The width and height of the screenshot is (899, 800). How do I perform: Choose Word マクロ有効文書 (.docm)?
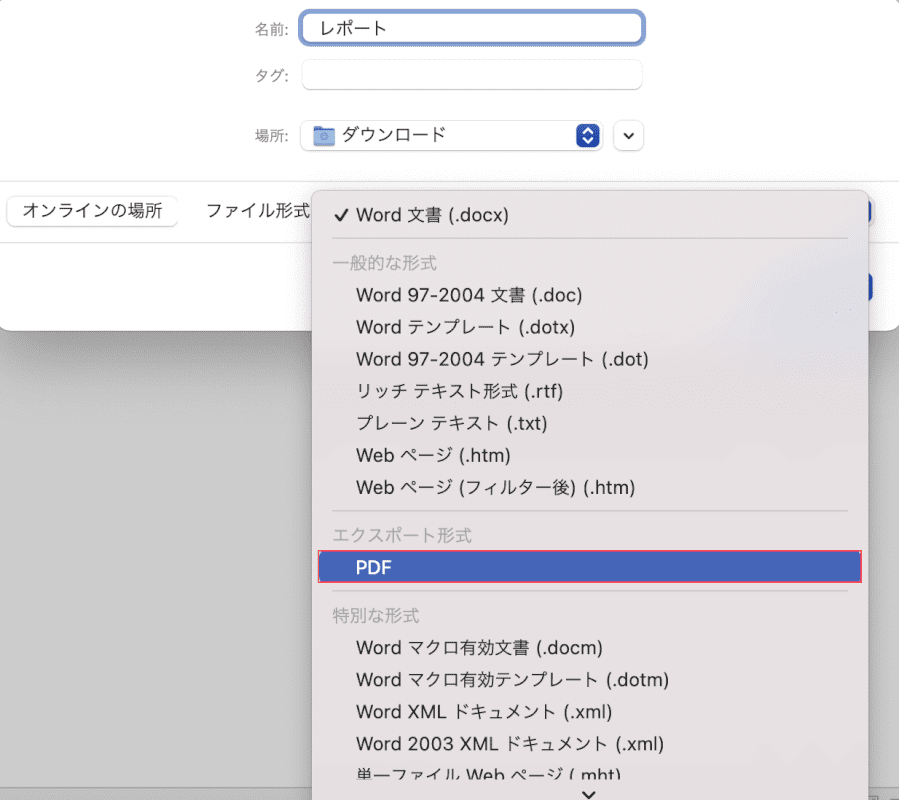pos(589,647)
